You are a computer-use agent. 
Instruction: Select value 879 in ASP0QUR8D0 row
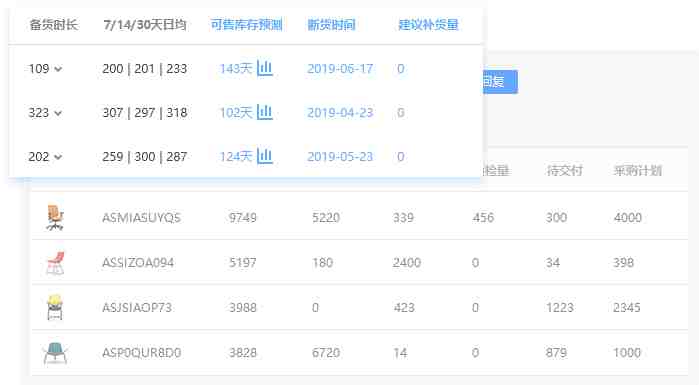[x=556, y=352]
